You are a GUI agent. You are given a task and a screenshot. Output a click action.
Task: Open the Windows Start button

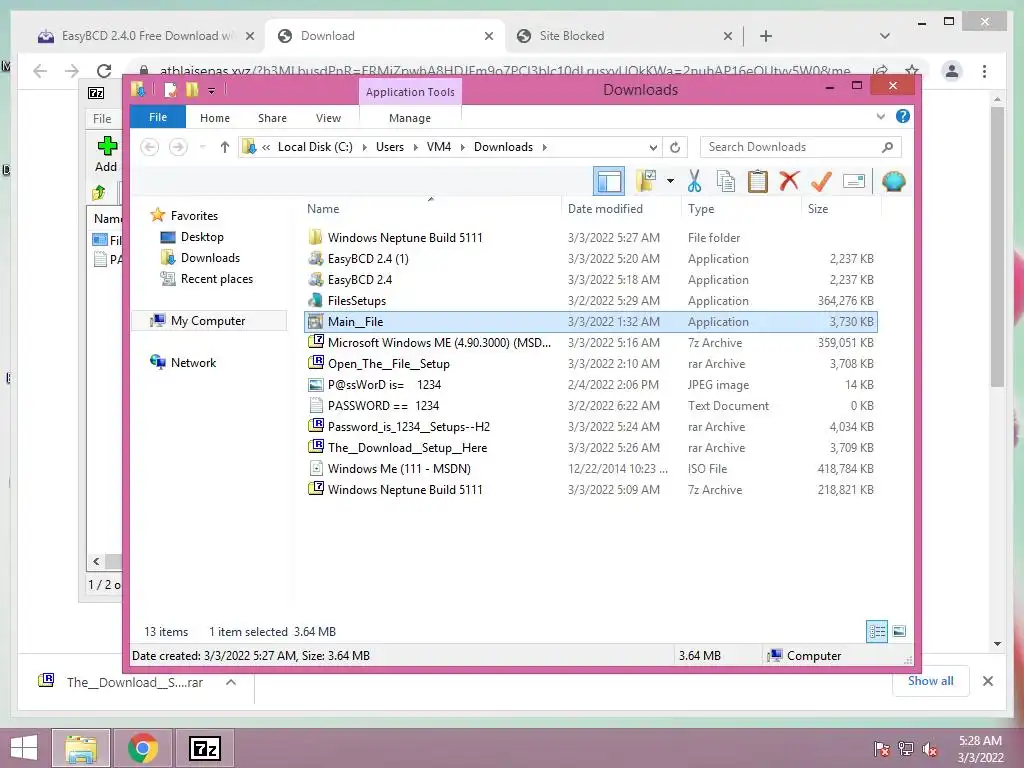[x=24, y=748]
